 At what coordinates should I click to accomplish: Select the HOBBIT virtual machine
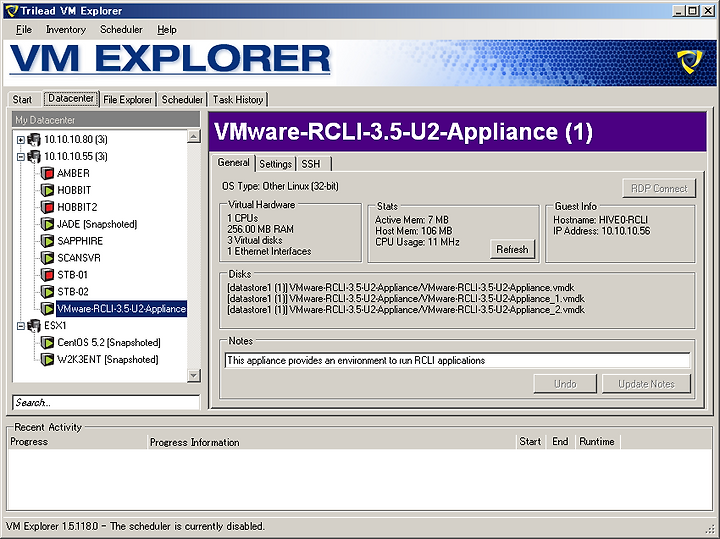[74, 190]
